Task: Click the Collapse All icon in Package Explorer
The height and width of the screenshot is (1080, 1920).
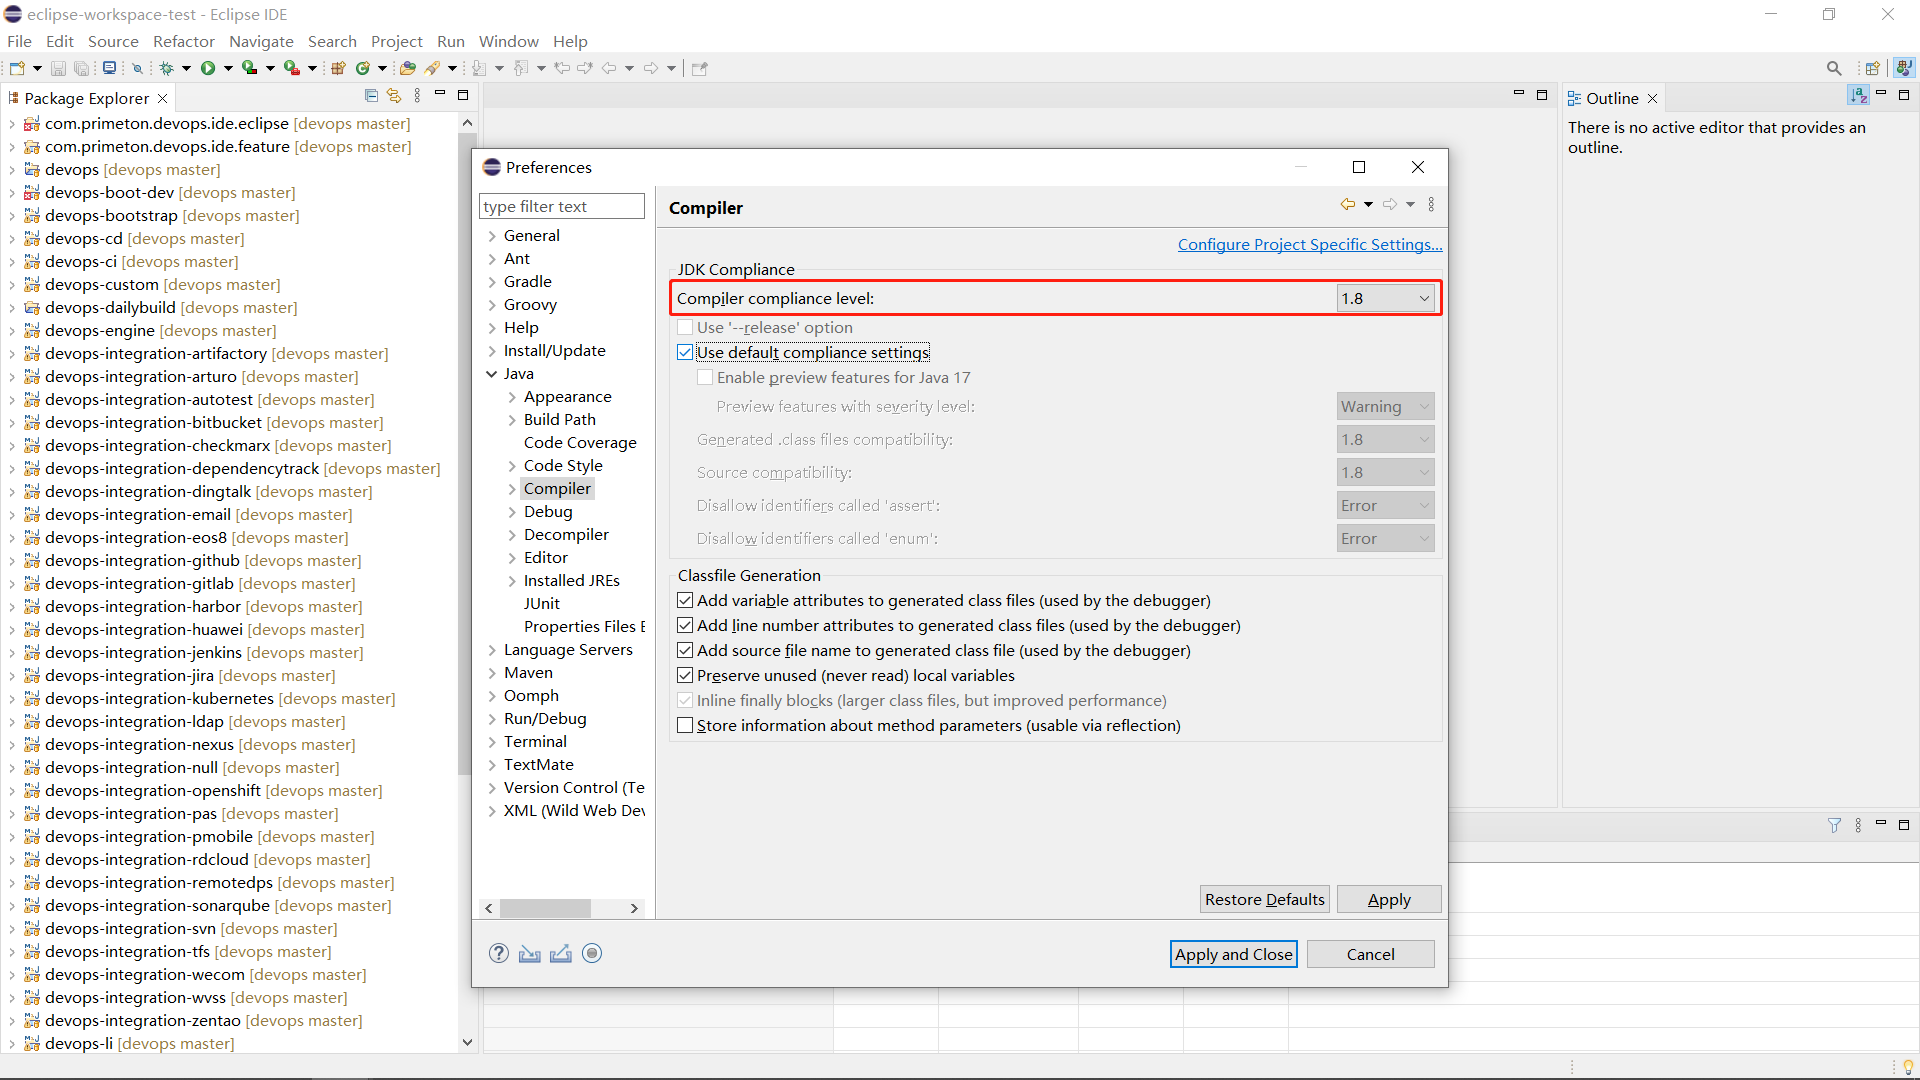Action: coord(371,95)
